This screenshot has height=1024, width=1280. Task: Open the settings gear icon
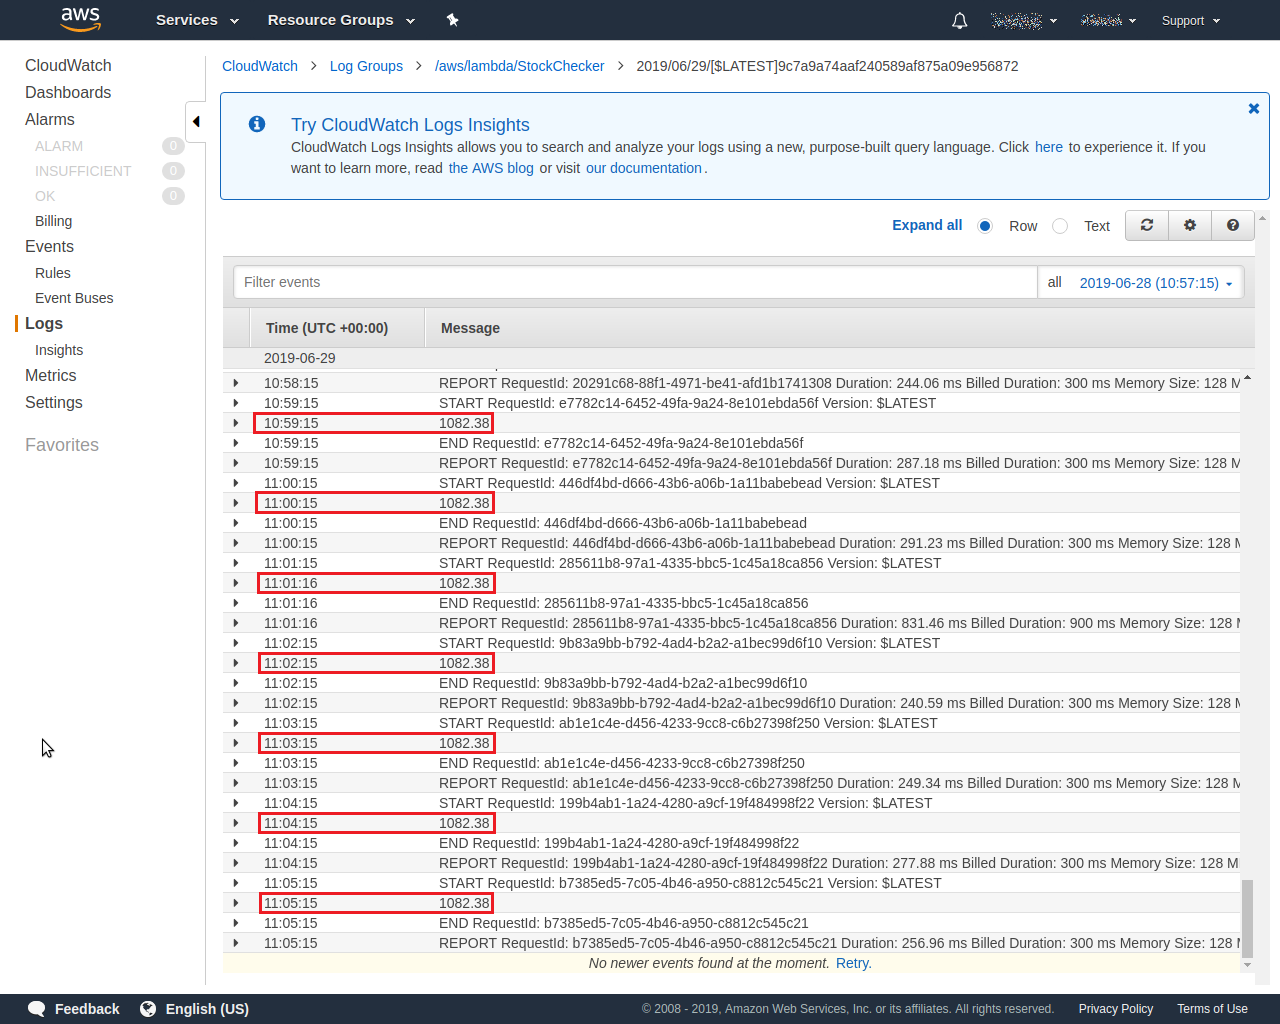click(1189, 225)
